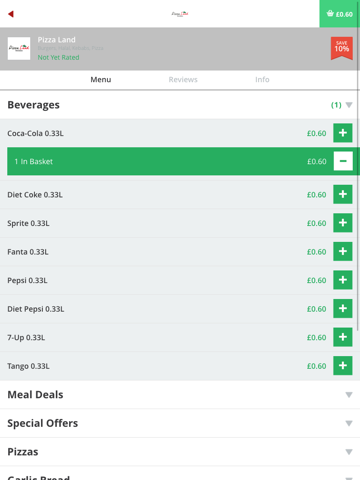Select the Menu tab
The image size is (360, 480).
click(101, 80)
